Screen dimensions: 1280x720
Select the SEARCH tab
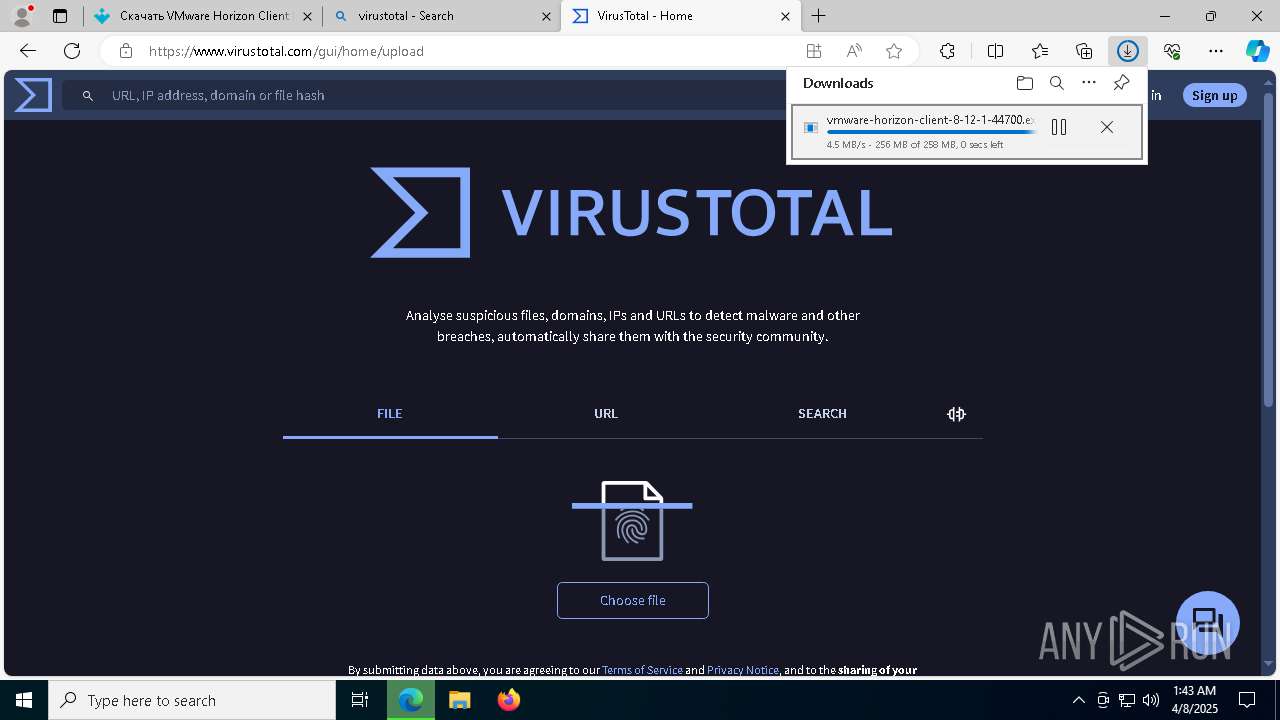click(x=822, y=414)
